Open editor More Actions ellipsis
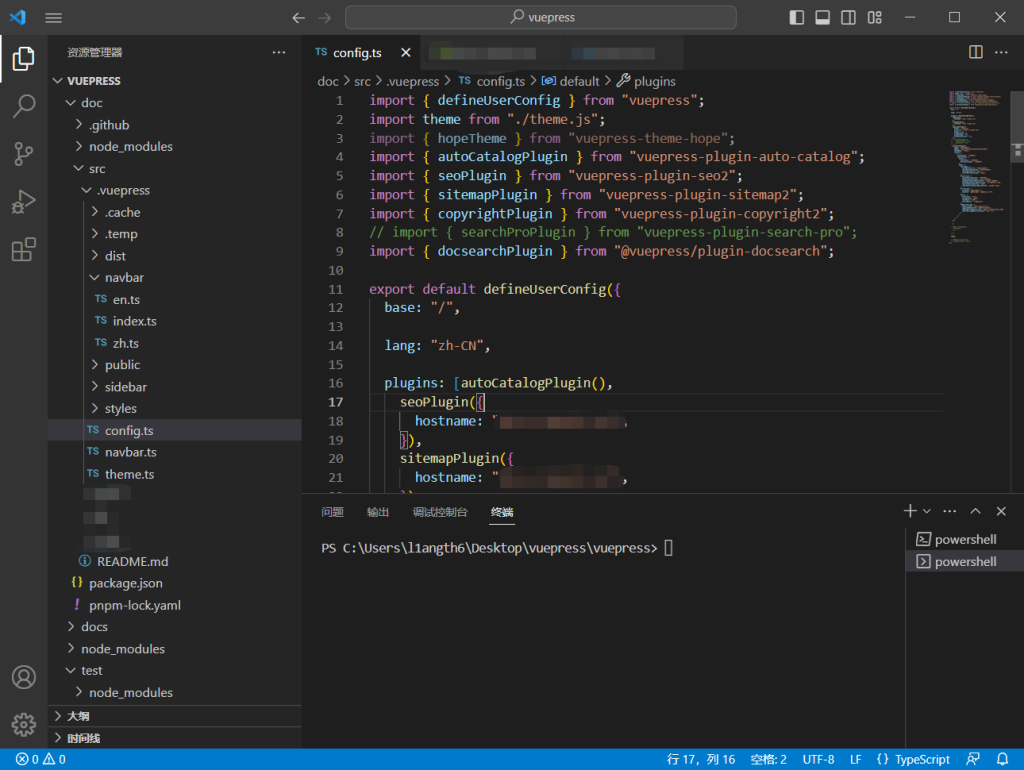1024x770 pixels. pyautogui.click(x=1001, y=52)
